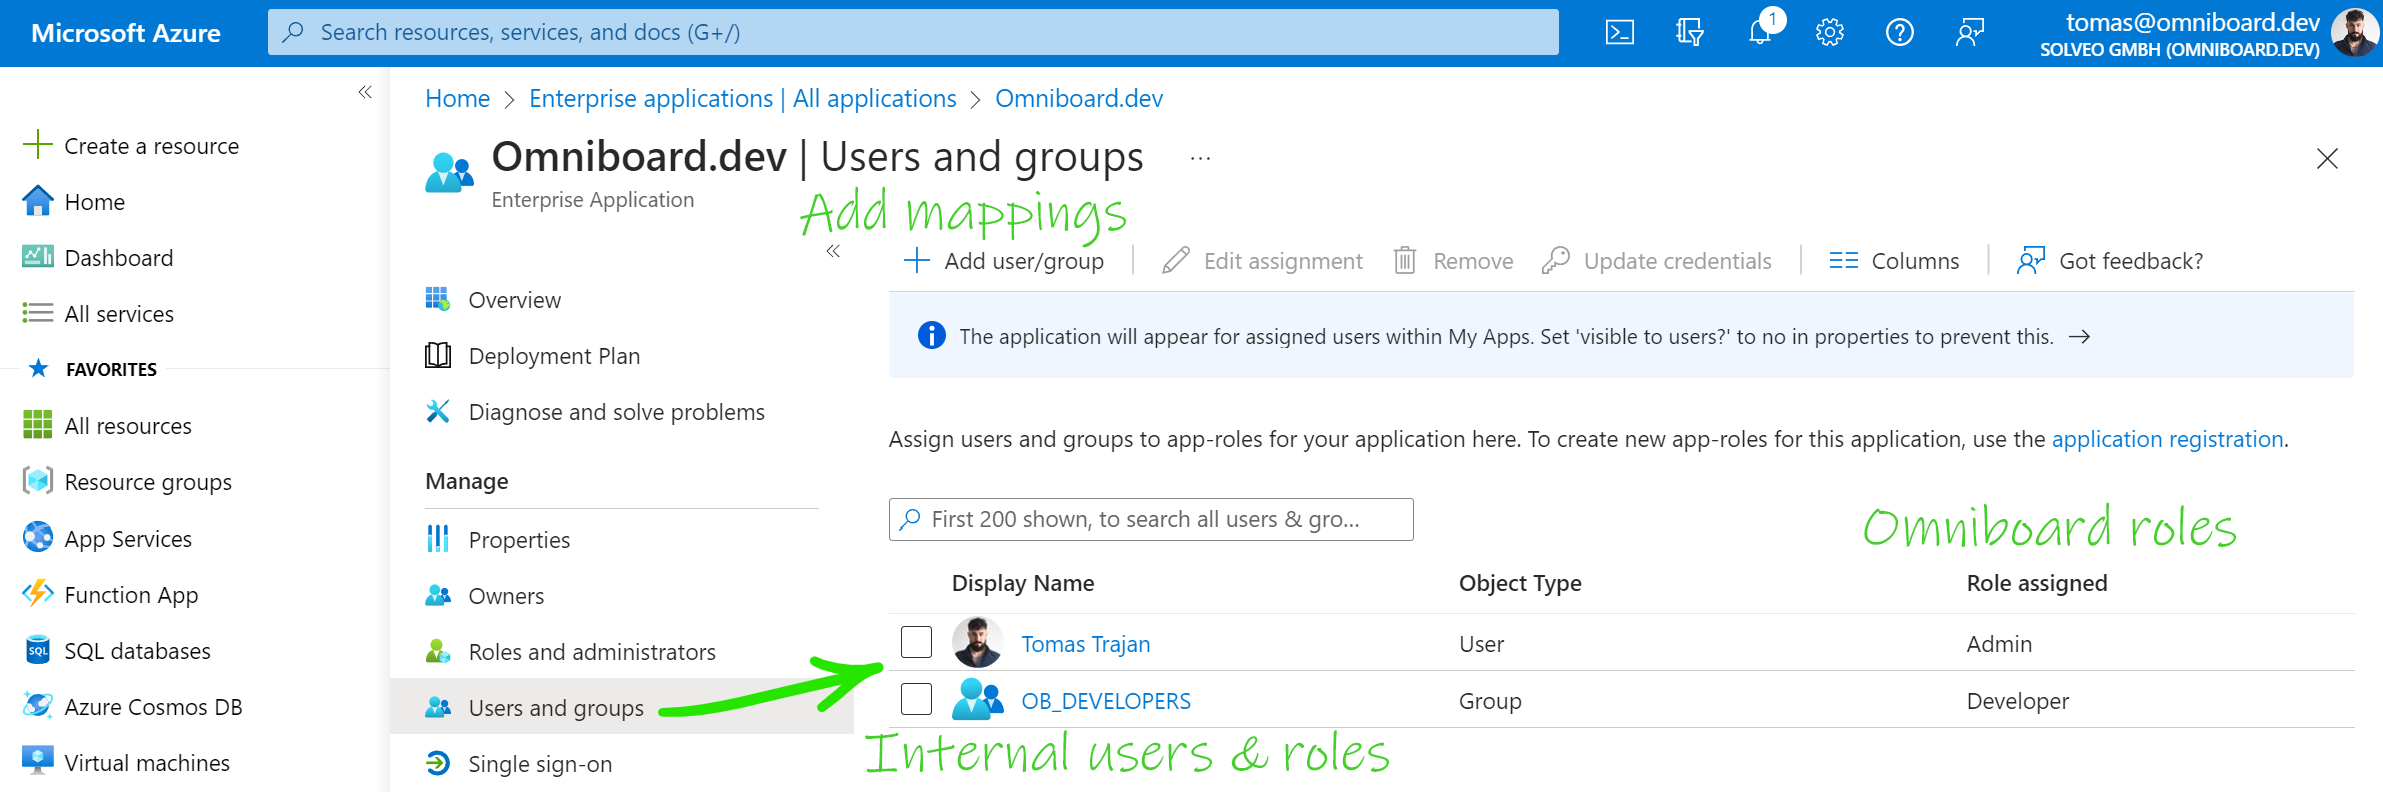Open Columns chooser
The height and width of the screenshot is (792, 2383).
coord(1894,261)
